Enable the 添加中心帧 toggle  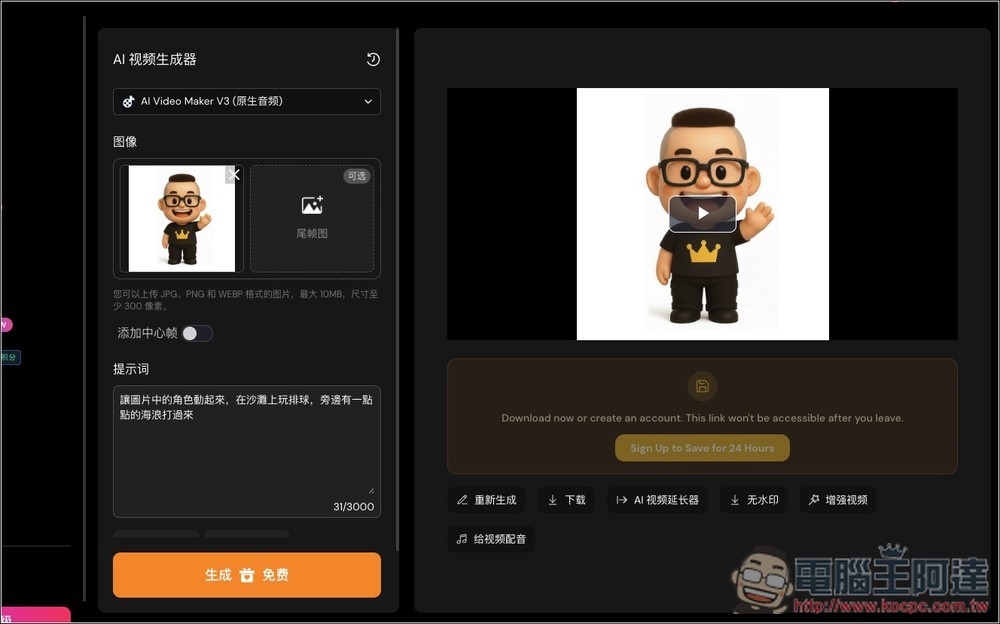[197, 333]
